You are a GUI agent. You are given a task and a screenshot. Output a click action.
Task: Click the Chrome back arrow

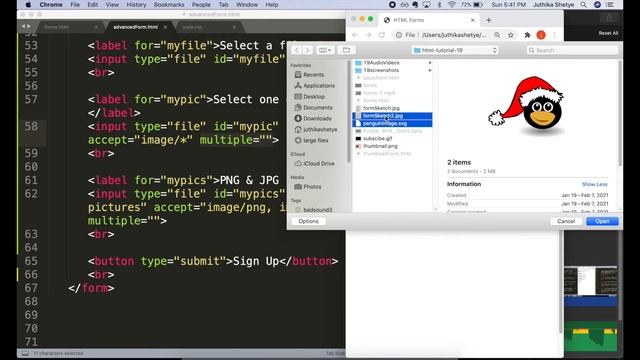pos(355,35)
